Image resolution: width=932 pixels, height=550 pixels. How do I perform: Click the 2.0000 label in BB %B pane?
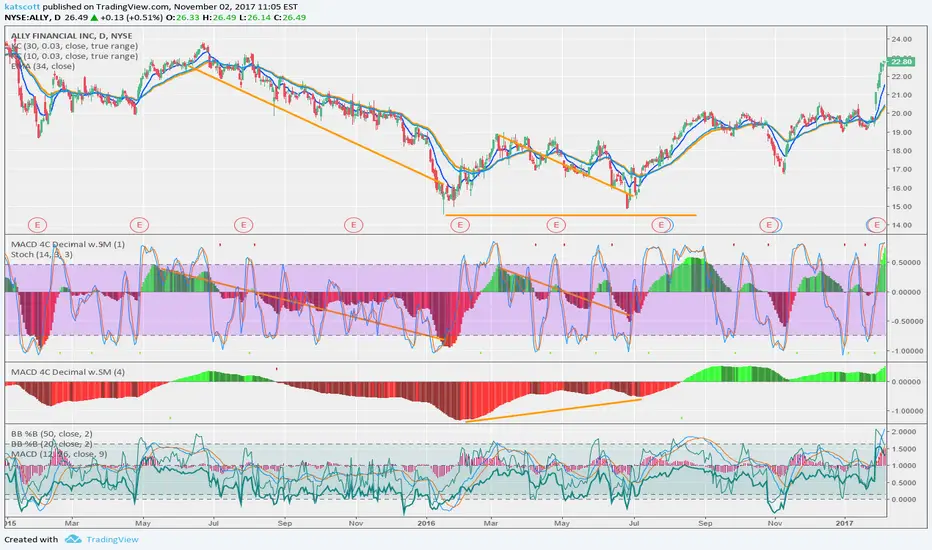point(903,432)
